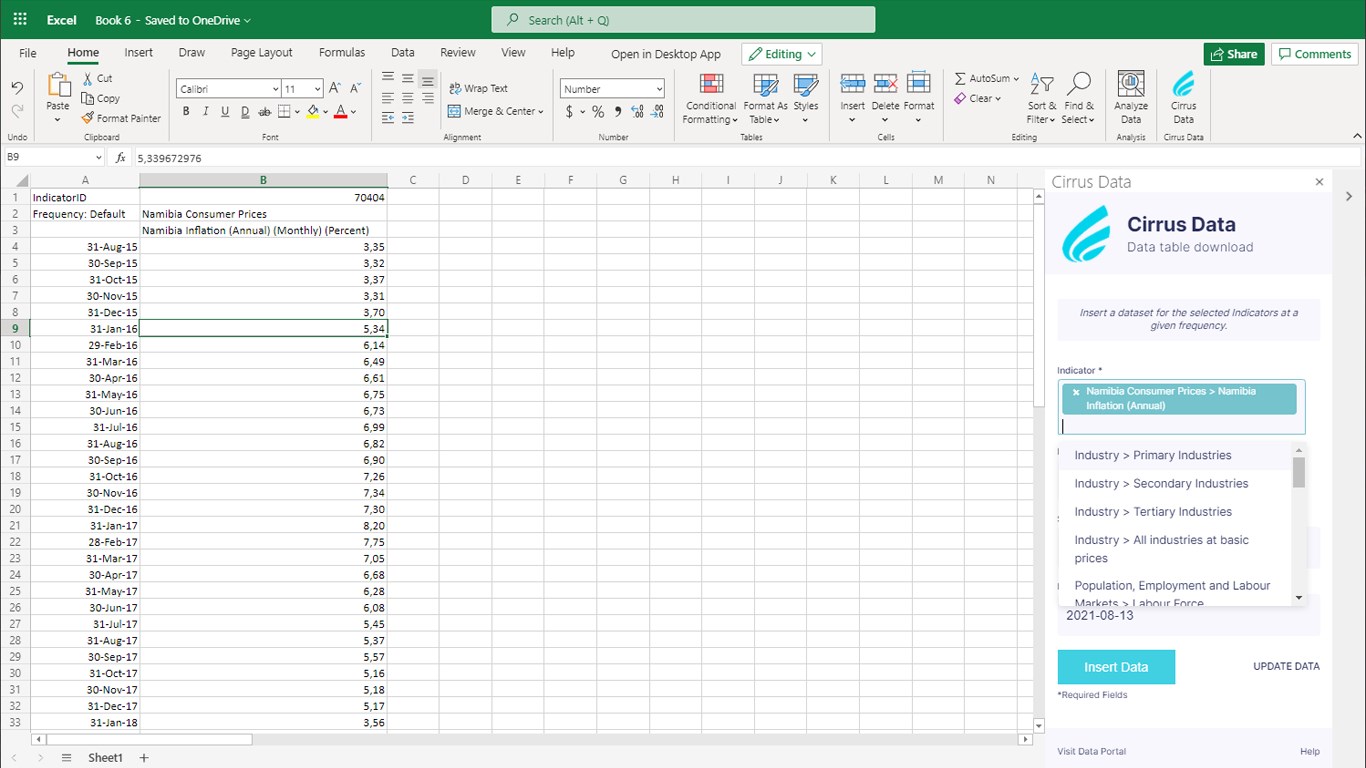Click Open in Desktop App
The width and height of the screenshot is (1366, 768).
coord(666,54)
